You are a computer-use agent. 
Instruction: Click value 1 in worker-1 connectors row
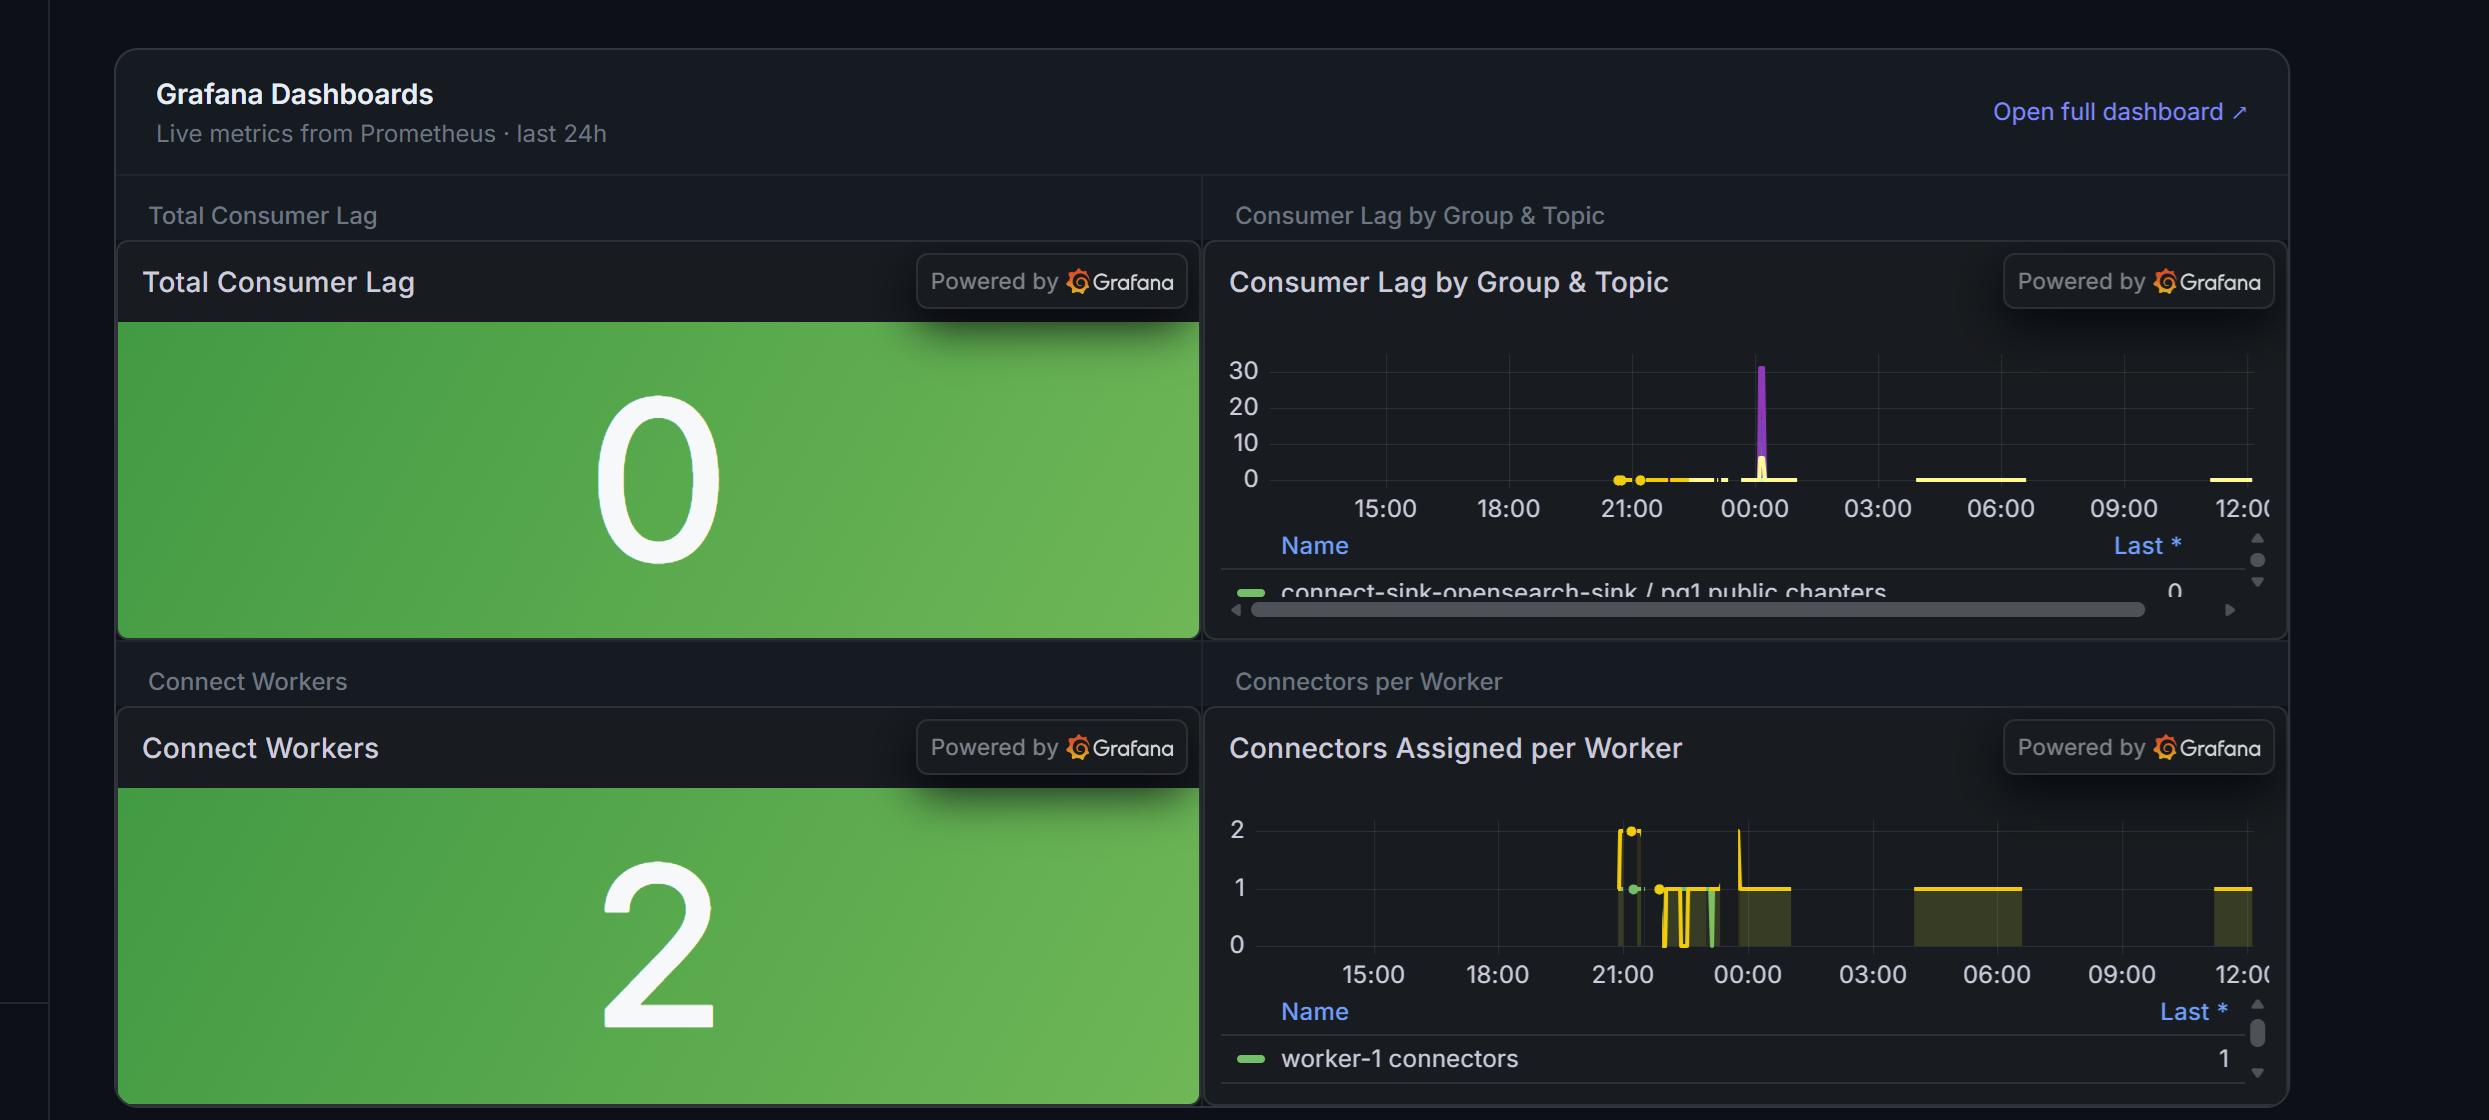tap(2223, 1059)
